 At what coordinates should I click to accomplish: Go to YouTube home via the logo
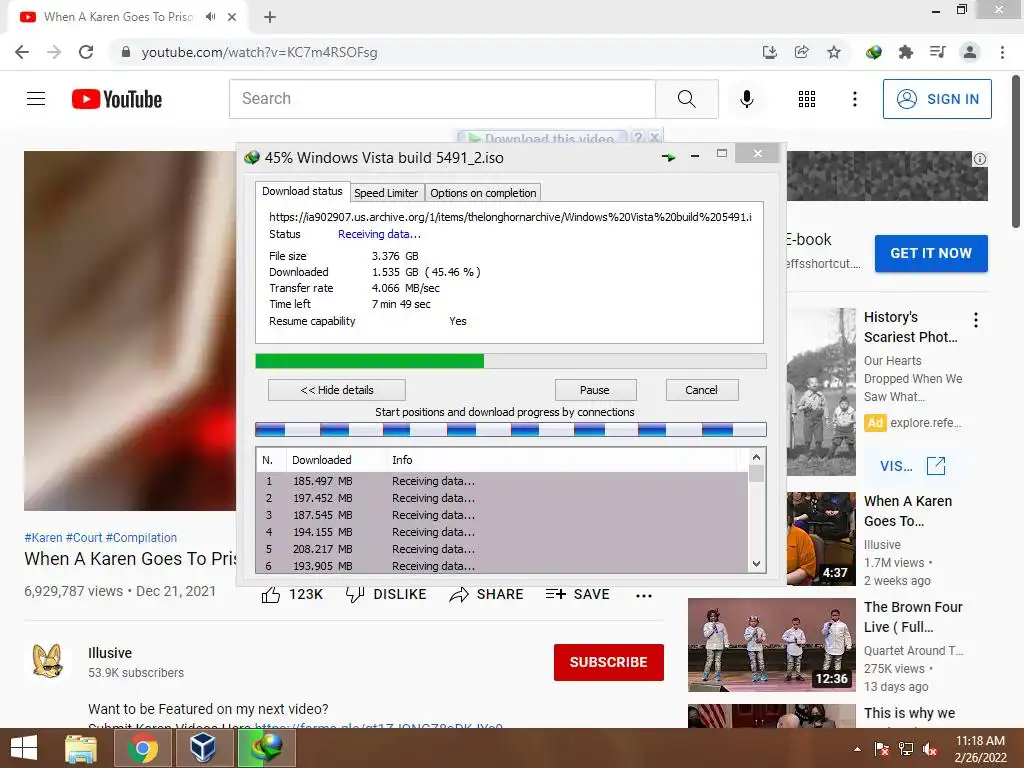(x=117, y=99)
